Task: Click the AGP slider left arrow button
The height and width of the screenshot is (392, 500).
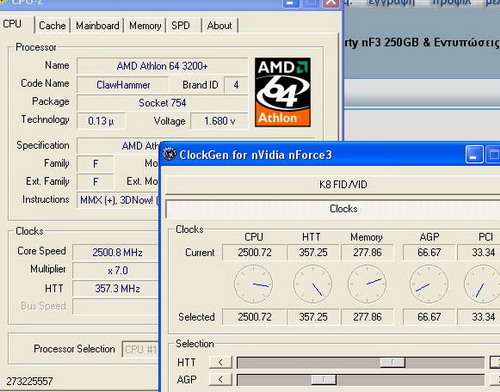Action: [220, 379]
